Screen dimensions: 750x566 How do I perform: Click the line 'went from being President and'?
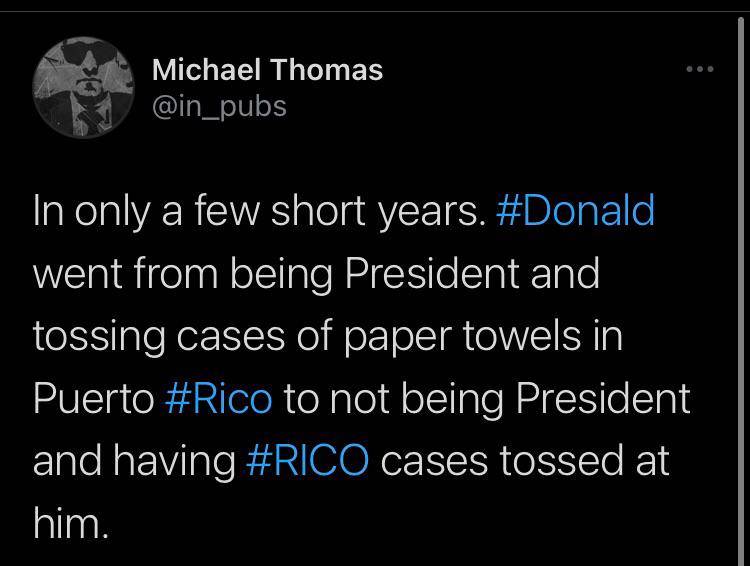(x=315, y=273)
